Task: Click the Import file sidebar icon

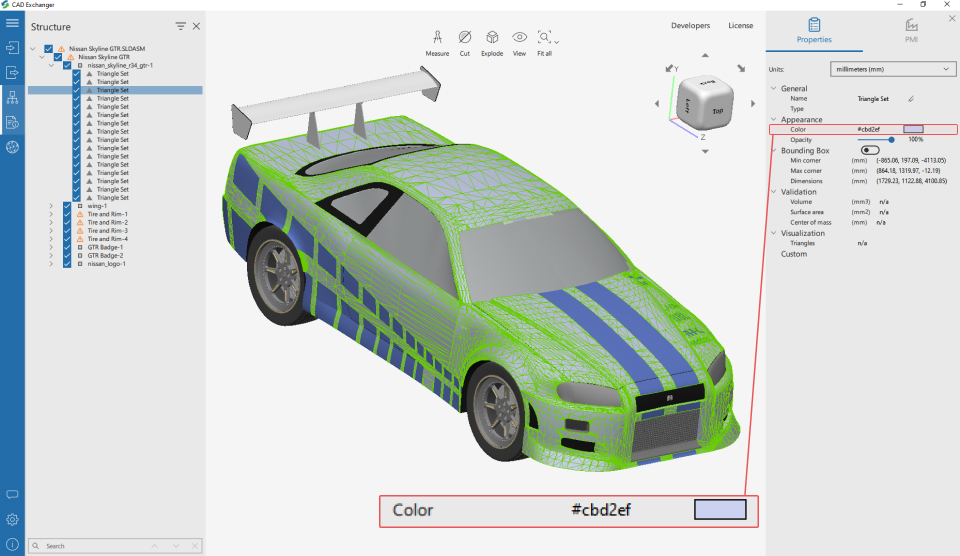Action: click(12, 47)
